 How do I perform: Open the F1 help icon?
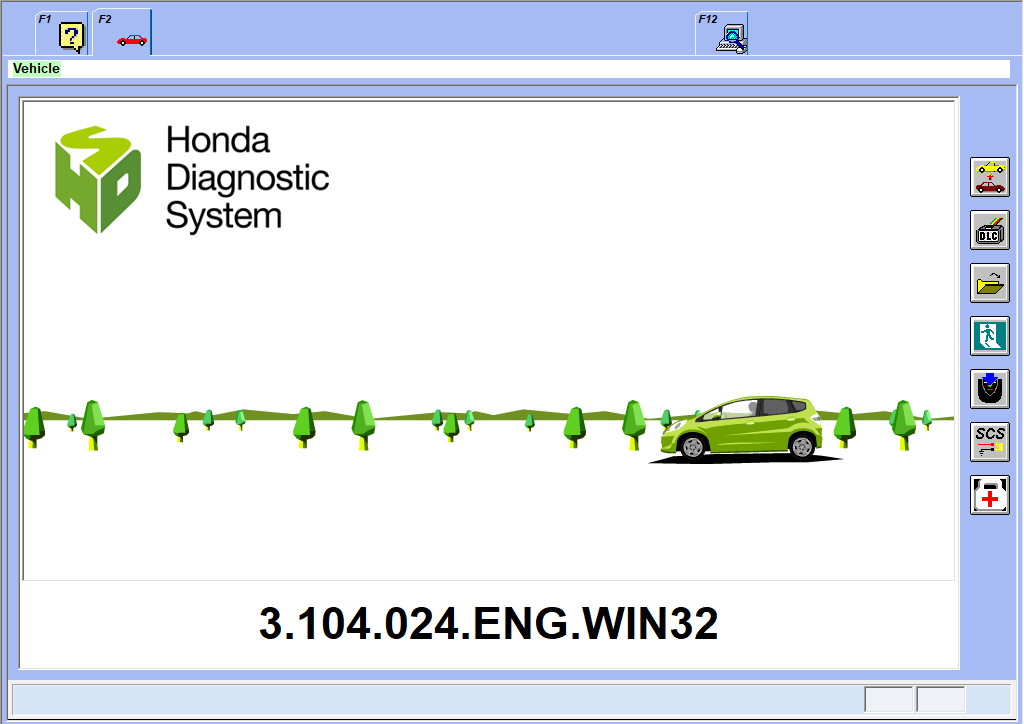coord(62,33)
